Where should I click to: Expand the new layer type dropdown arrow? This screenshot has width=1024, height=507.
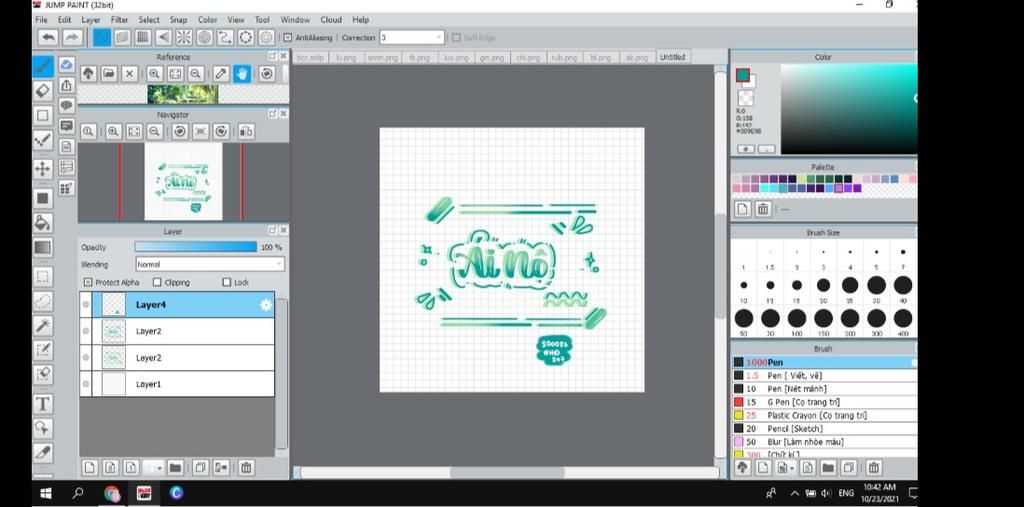(159, 468)
